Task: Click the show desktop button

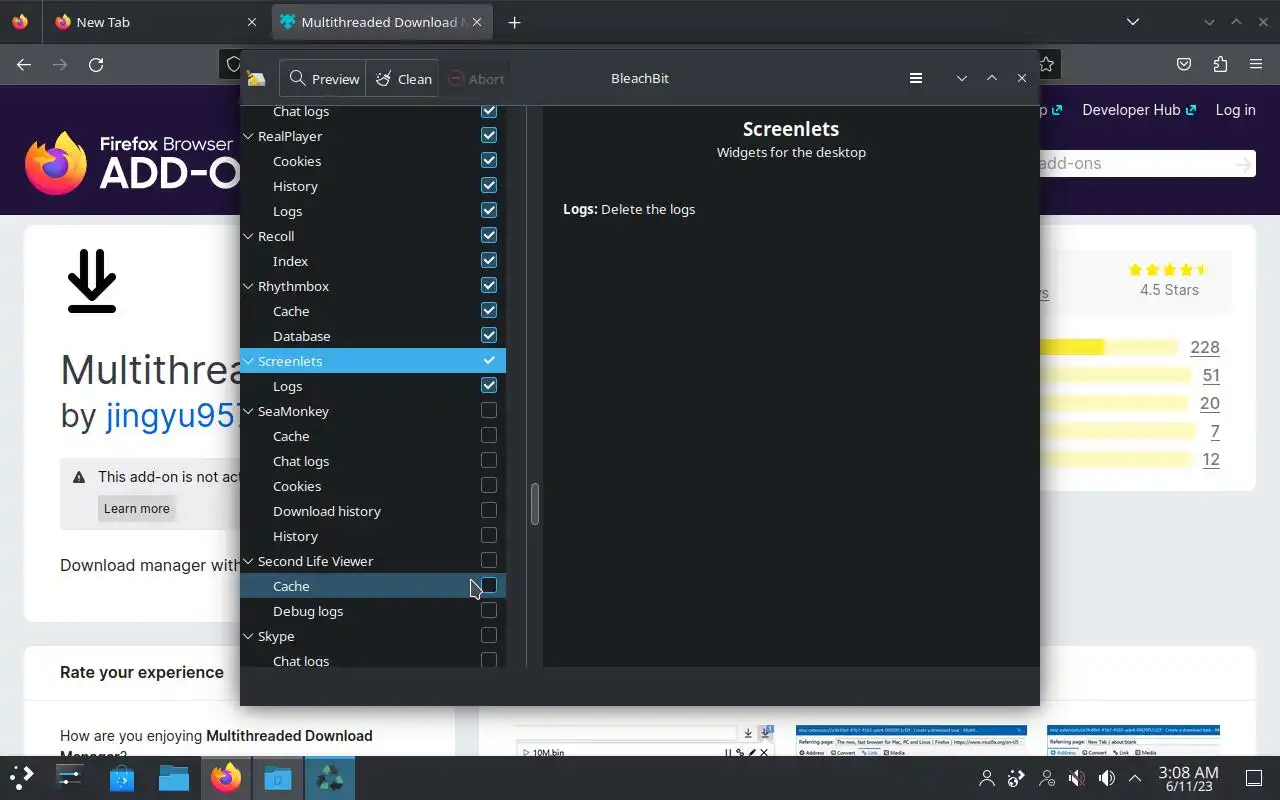Action: [x=1254, y=778]
